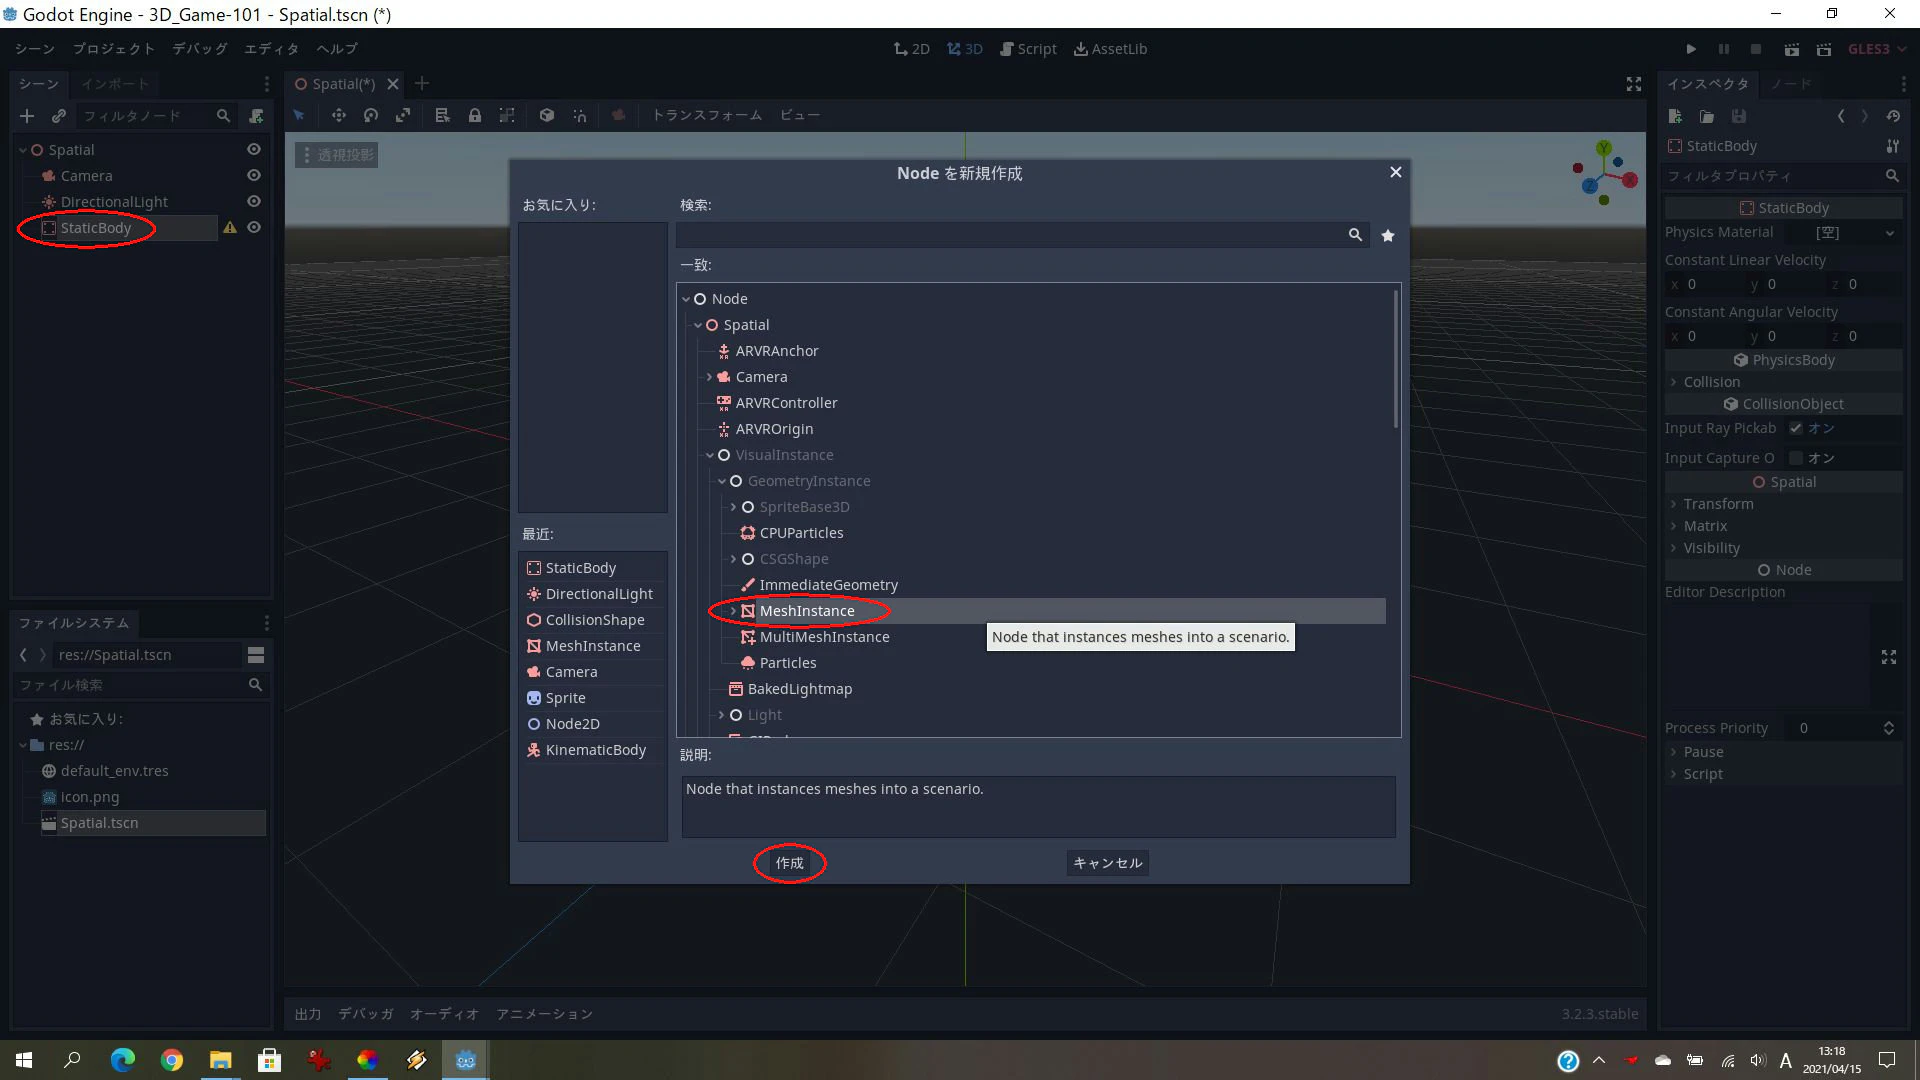Click the キャンセル button
Image resolution: width=1920 pixels, height=1080 pixels.
click(1107, 863)
